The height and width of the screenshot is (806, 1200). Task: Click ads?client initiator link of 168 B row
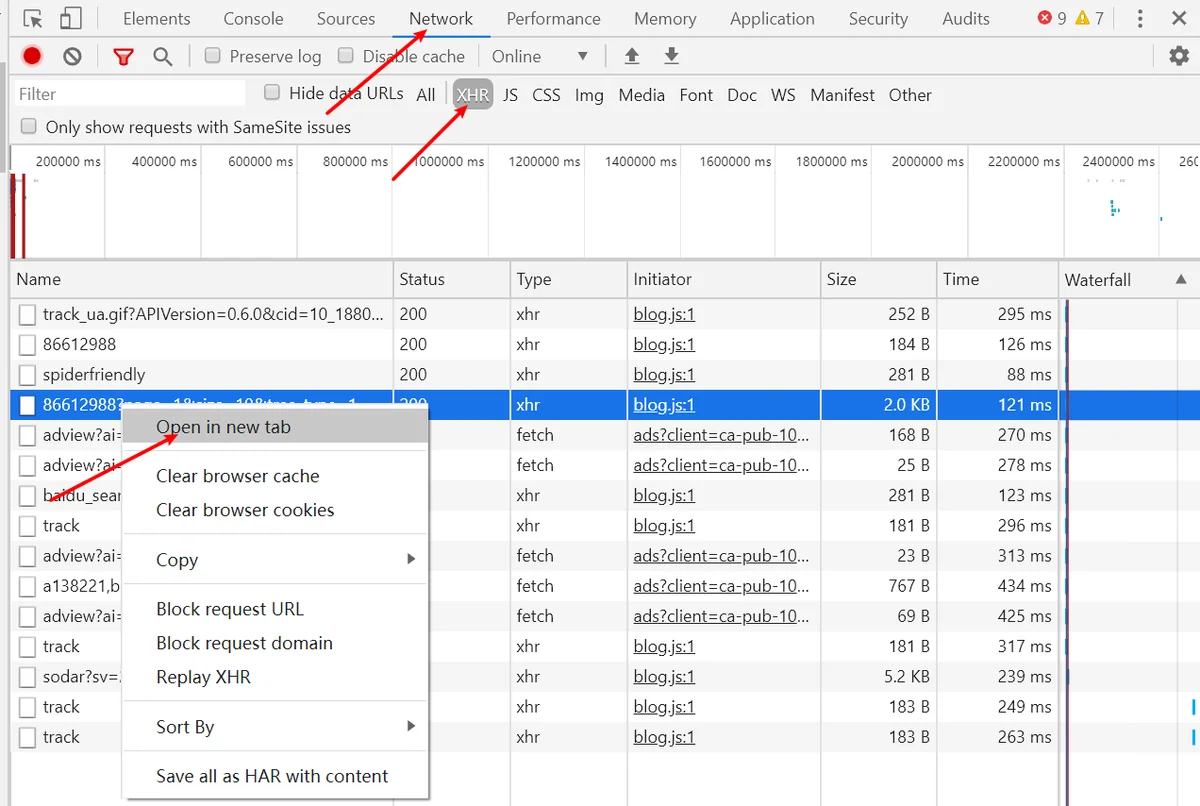click(x=721, y=435)
